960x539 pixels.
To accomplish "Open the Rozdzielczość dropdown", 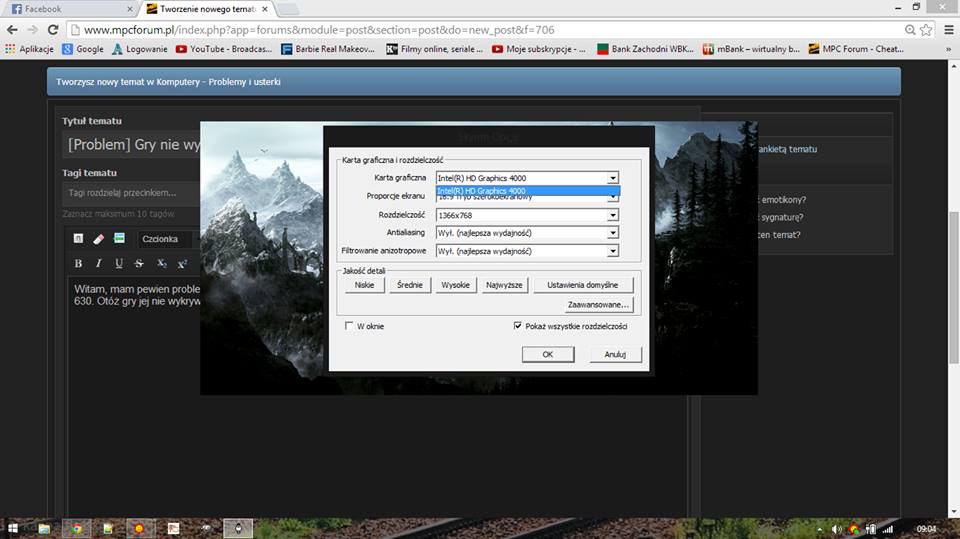I will [x=527, y=215].
